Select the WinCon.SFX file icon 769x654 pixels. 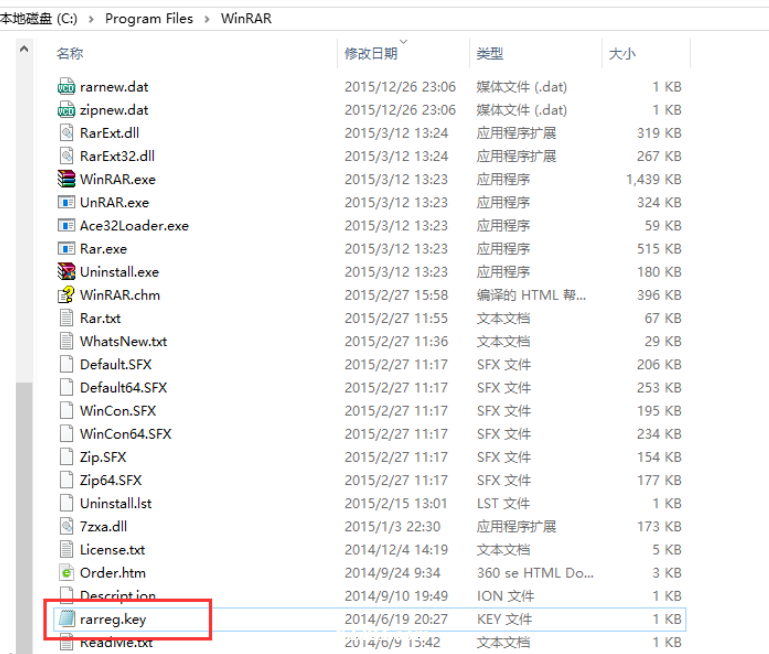pos(66,410)
